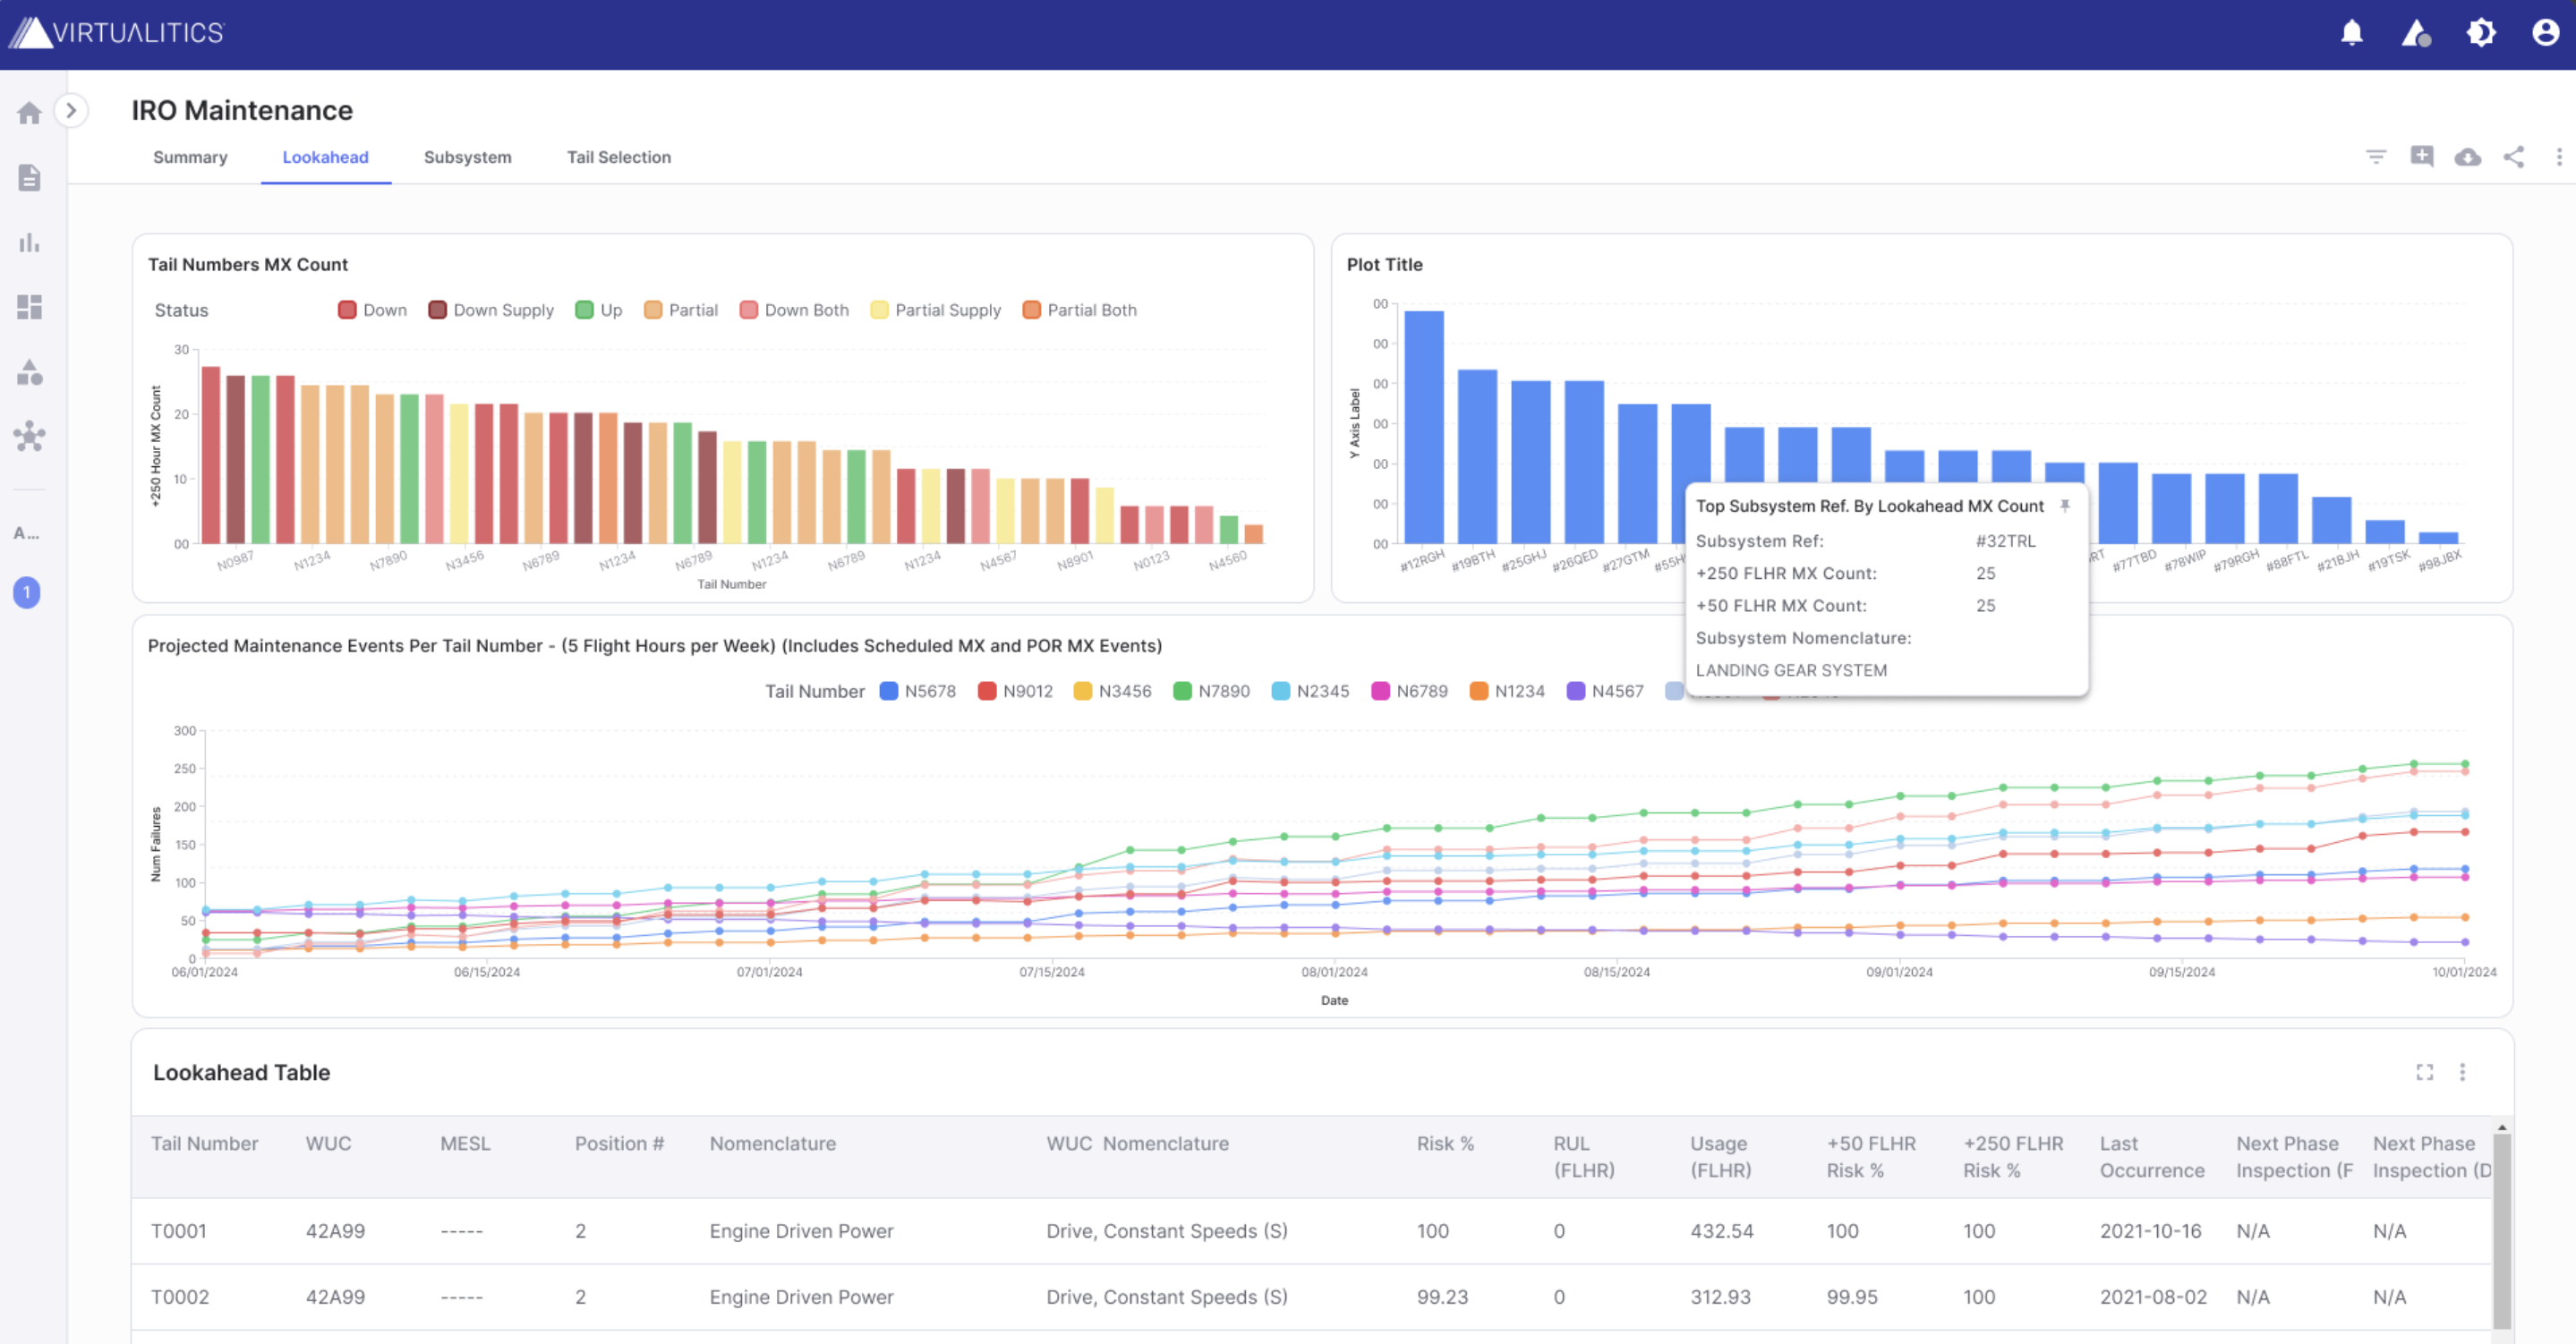The width and height of the screenshot is (2576, 1344).
Task: Go to Home in the sidebar
Action: pos(29,113)
